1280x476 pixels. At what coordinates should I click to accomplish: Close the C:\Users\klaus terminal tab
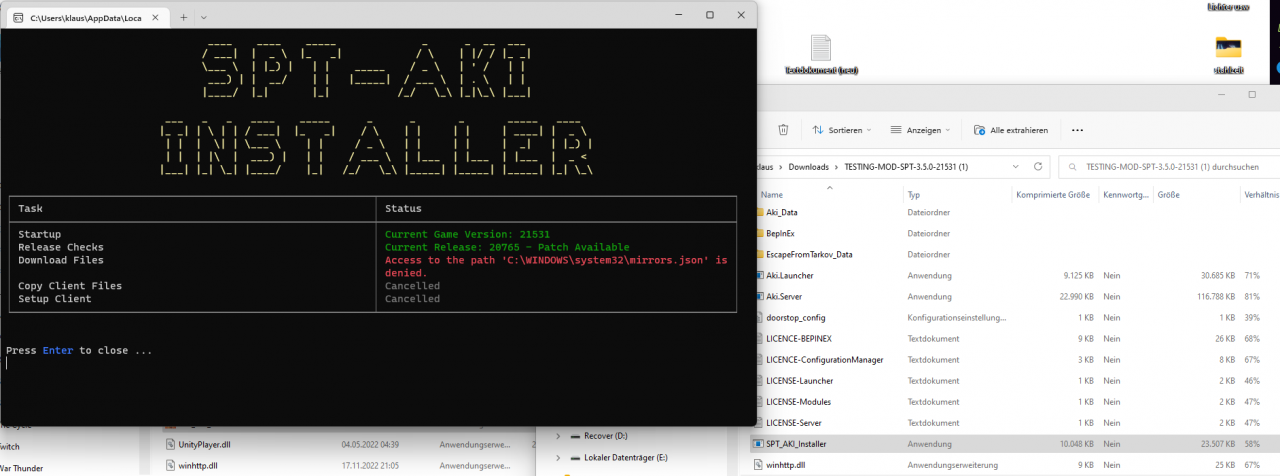(x=155, y=17)
